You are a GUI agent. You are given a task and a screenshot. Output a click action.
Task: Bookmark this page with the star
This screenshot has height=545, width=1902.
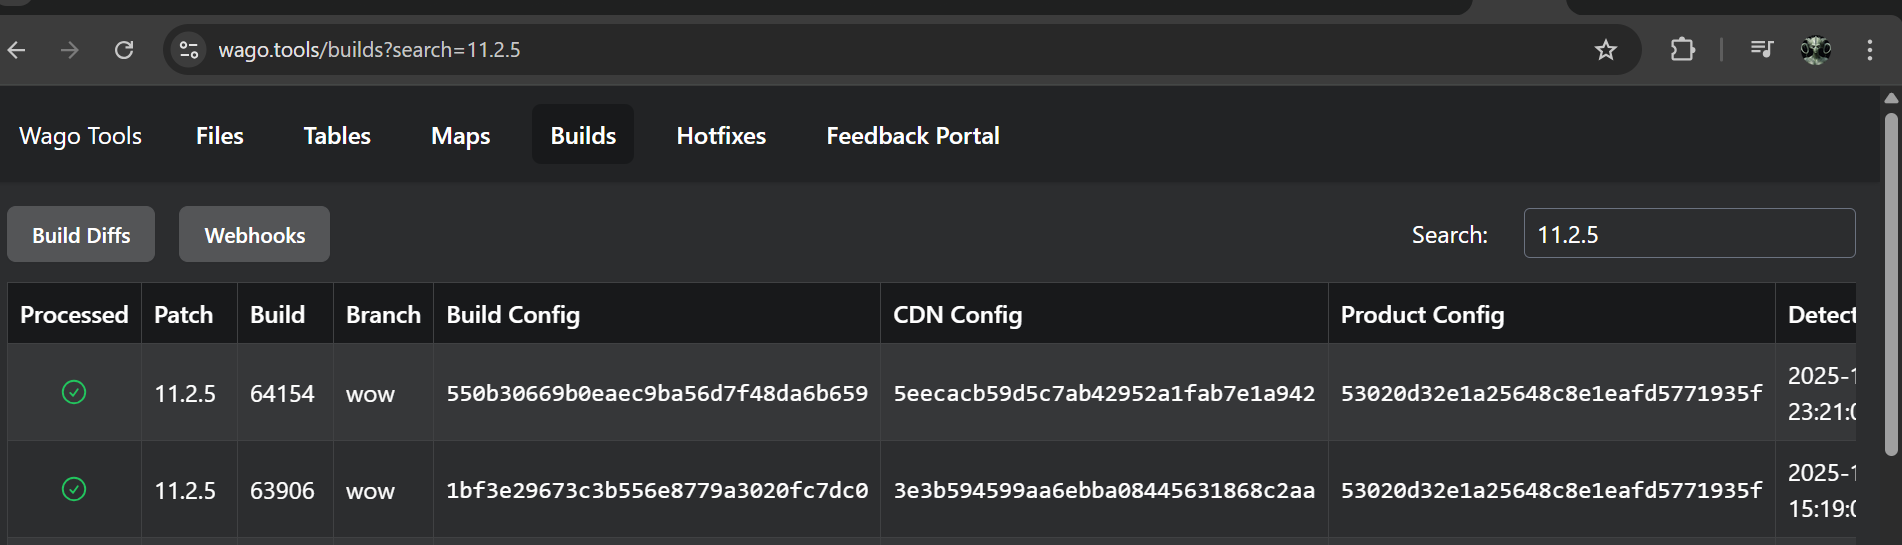pos(1605,50)
